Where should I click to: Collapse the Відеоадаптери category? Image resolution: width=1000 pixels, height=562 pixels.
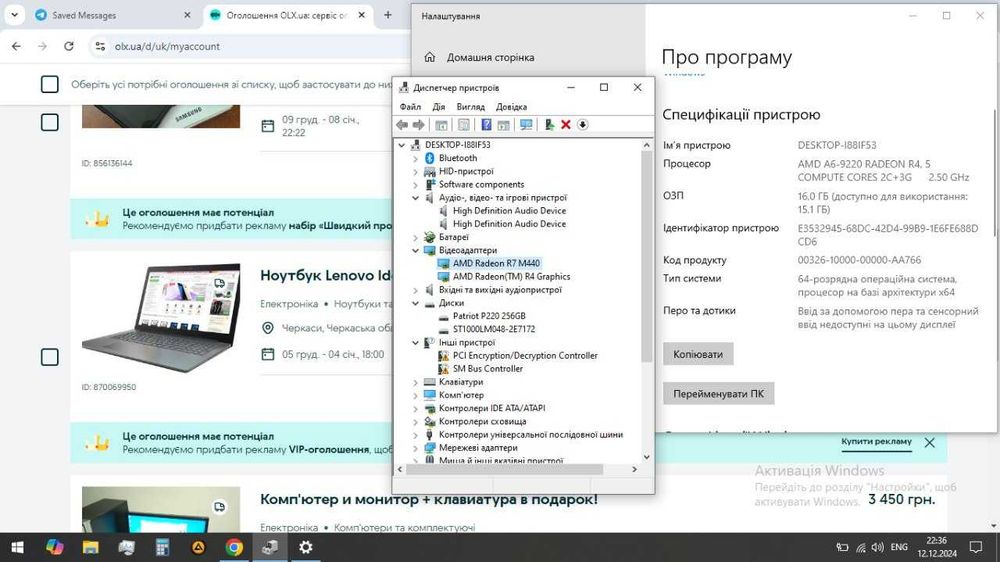(416, 251)
